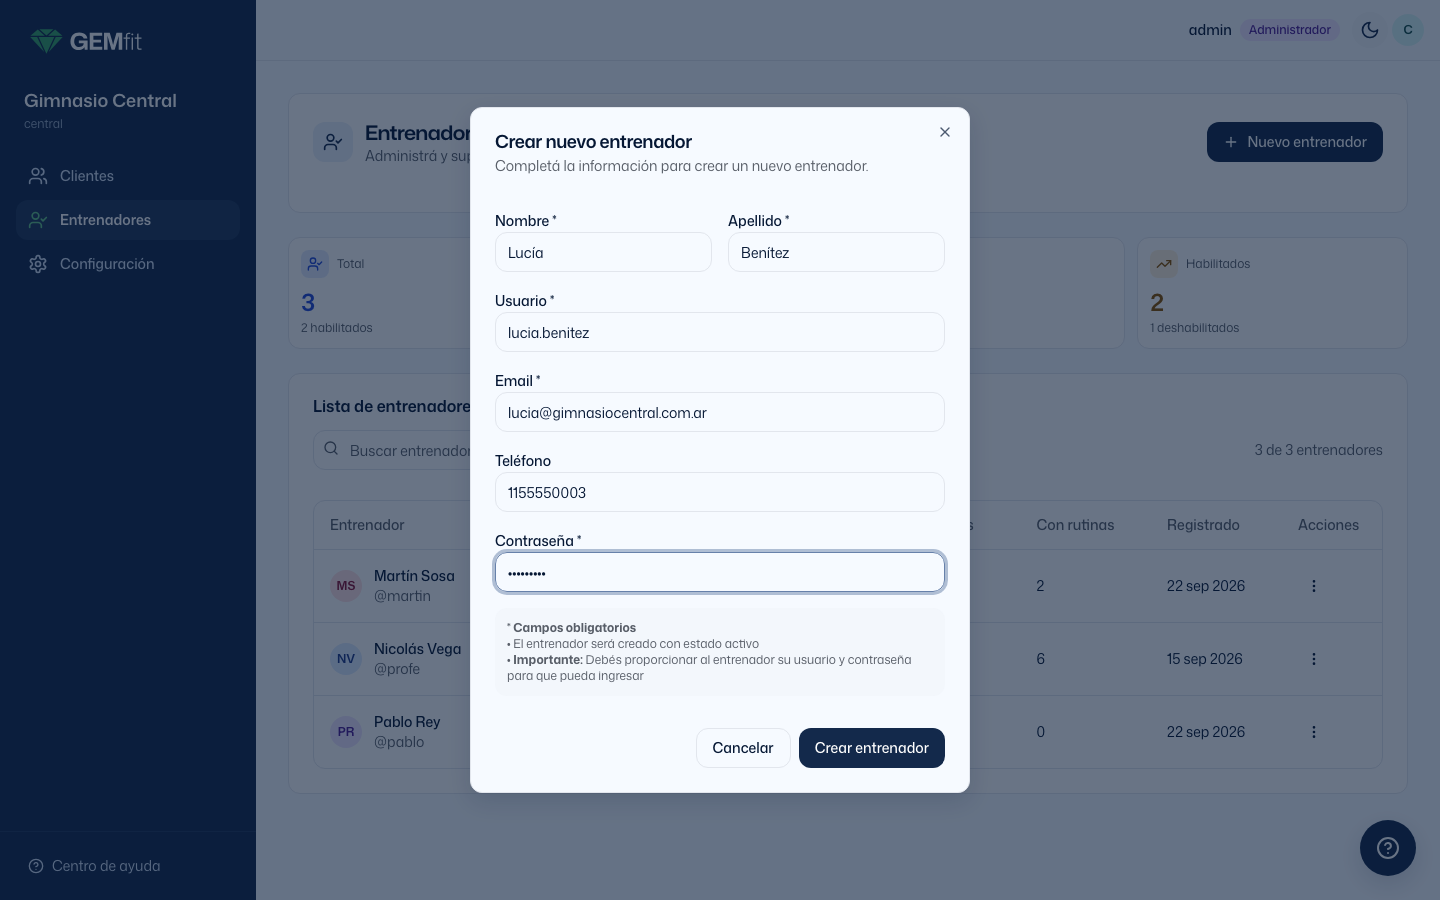Open actions menu for Nicolás Vega
The width and height of the screenshot is (1440, 900).
tap(1314, 659)
